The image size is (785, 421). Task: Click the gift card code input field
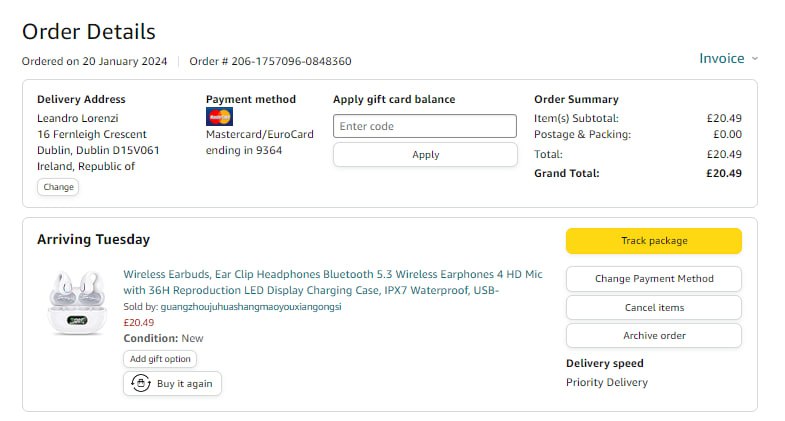click(424, 126)
